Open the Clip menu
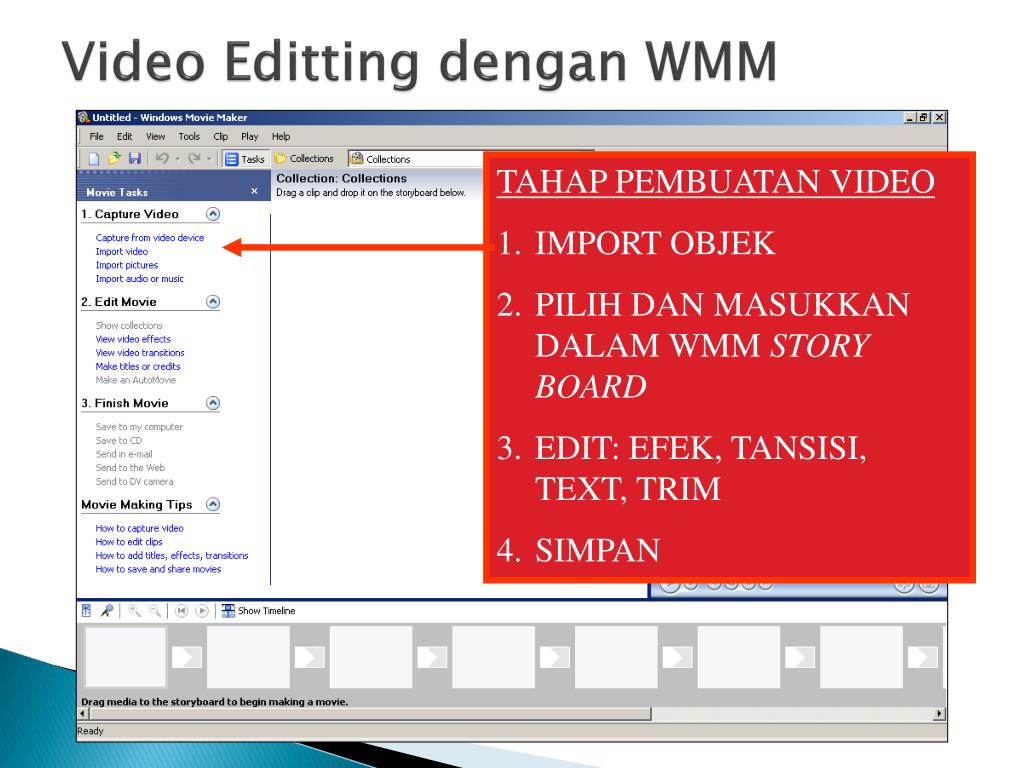 pyautogui.click(x=221, y=136)
